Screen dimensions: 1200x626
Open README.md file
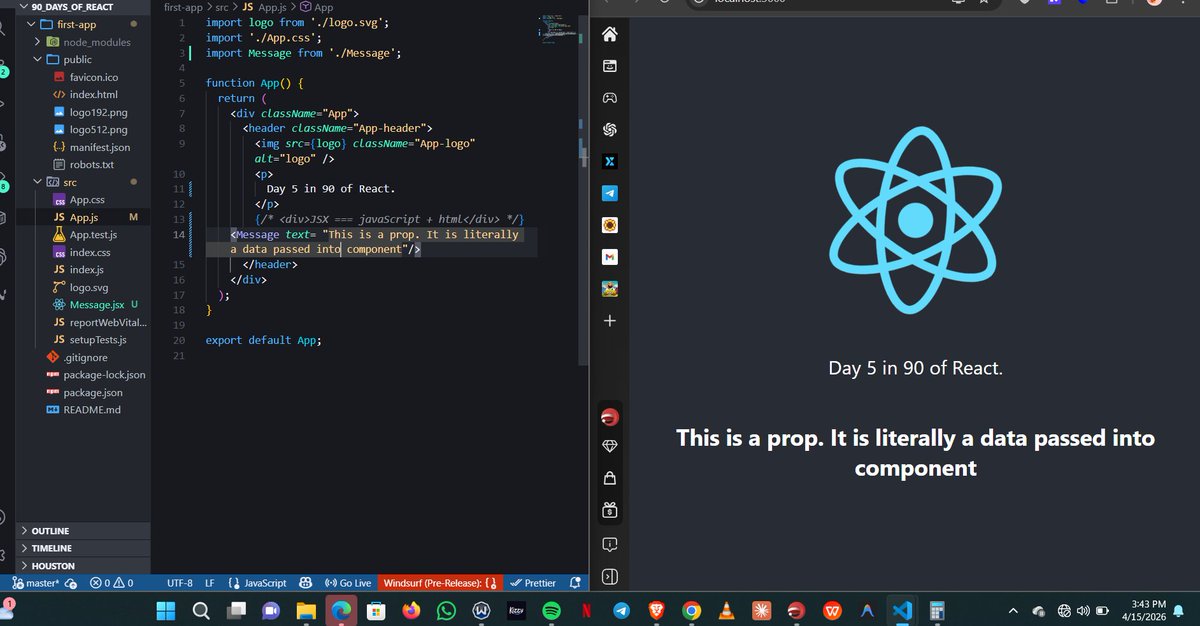[92, 410]
